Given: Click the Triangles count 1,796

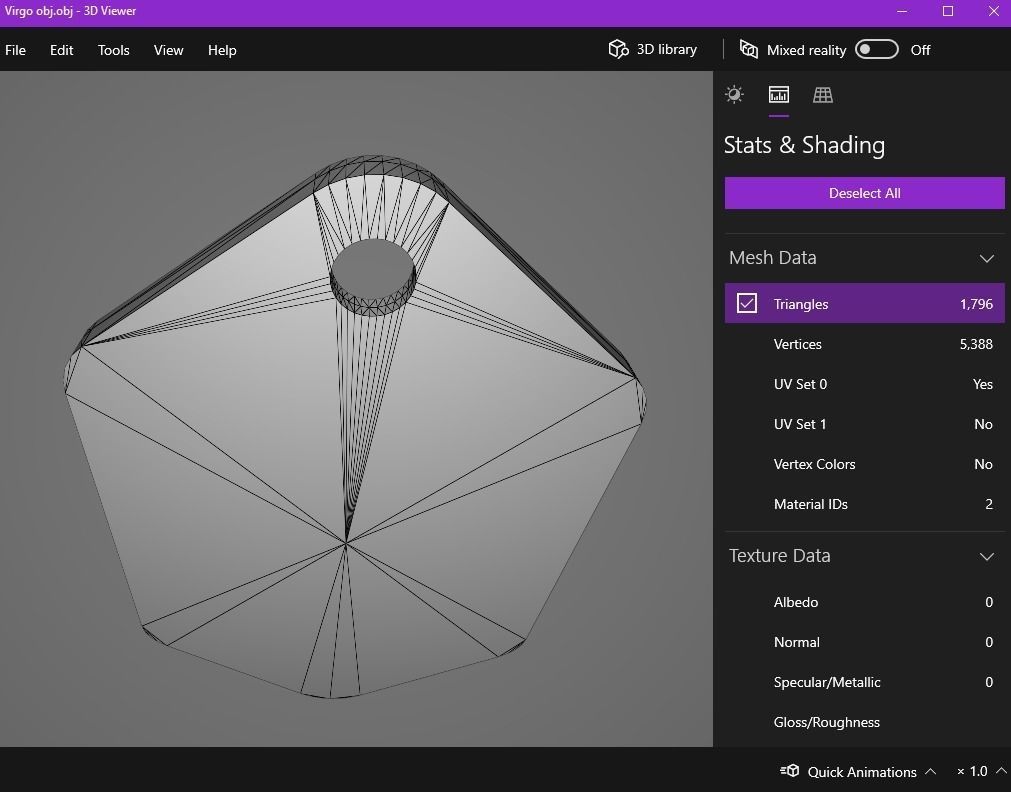Looking at the screenshot, I should tap(976, 304).
